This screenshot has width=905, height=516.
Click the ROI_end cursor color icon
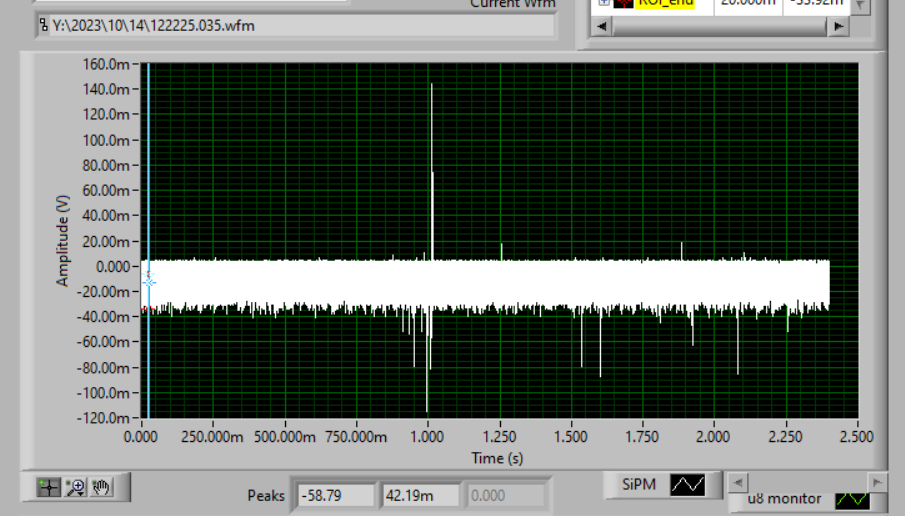[623, 3]
